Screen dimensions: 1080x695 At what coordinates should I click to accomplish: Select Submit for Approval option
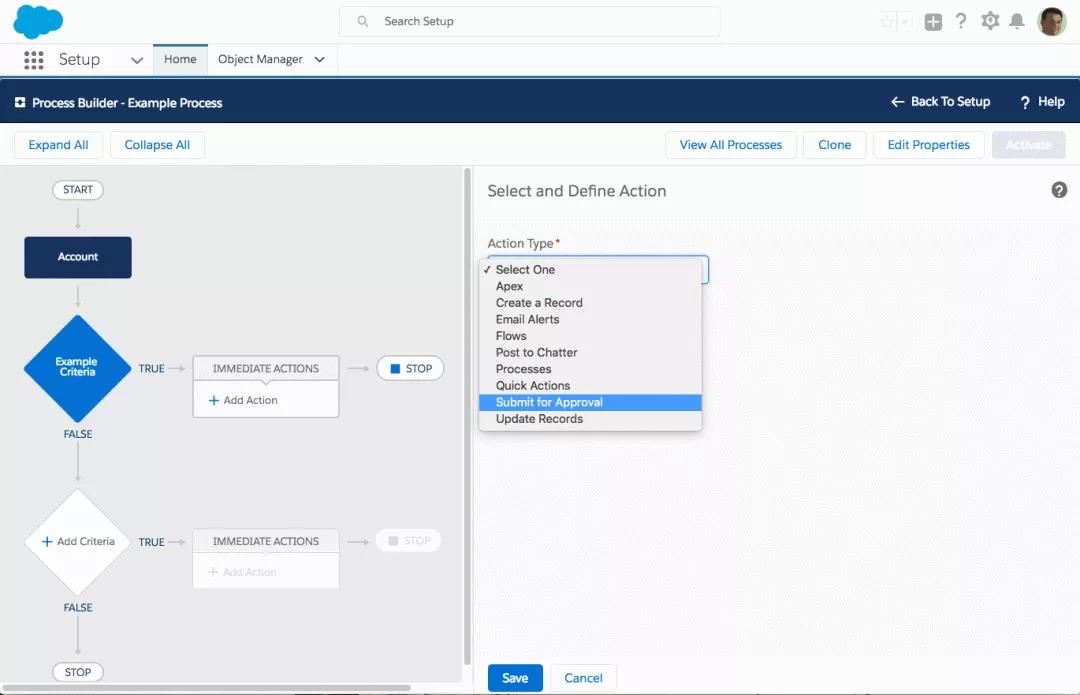coord(549,402)
